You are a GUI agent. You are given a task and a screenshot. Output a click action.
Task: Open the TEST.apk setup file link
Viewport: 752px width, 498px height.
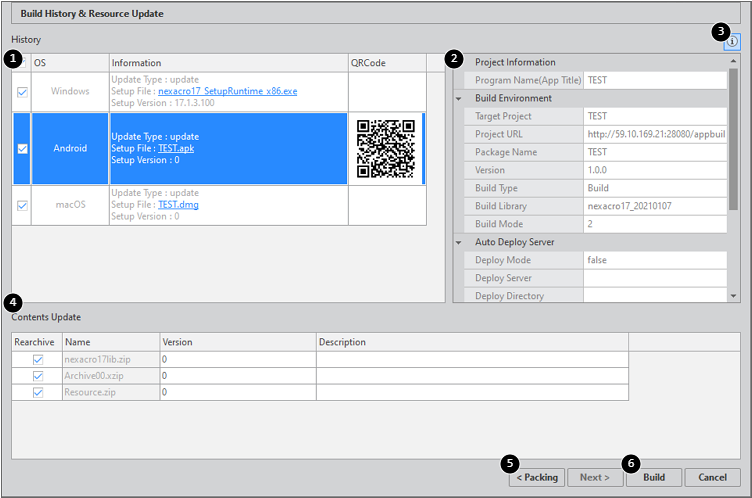[176, 148]
